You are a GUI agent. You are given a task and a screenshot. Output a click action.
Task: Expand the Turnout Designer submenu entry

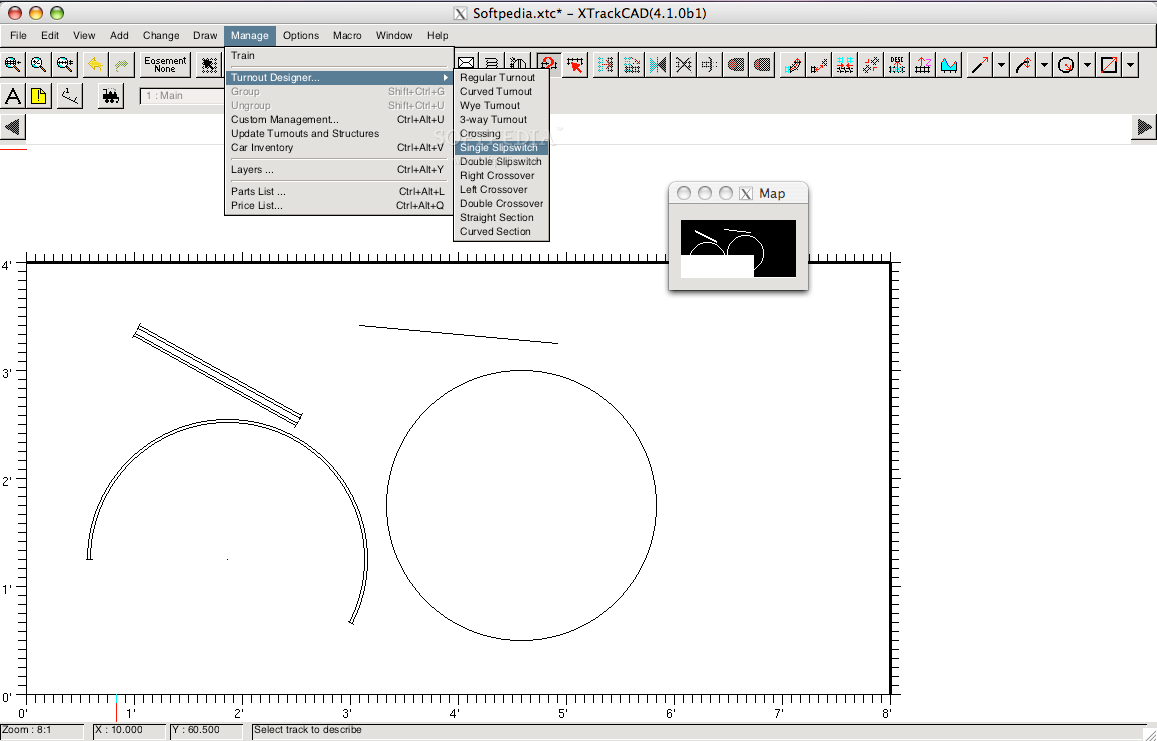[339, 77]
